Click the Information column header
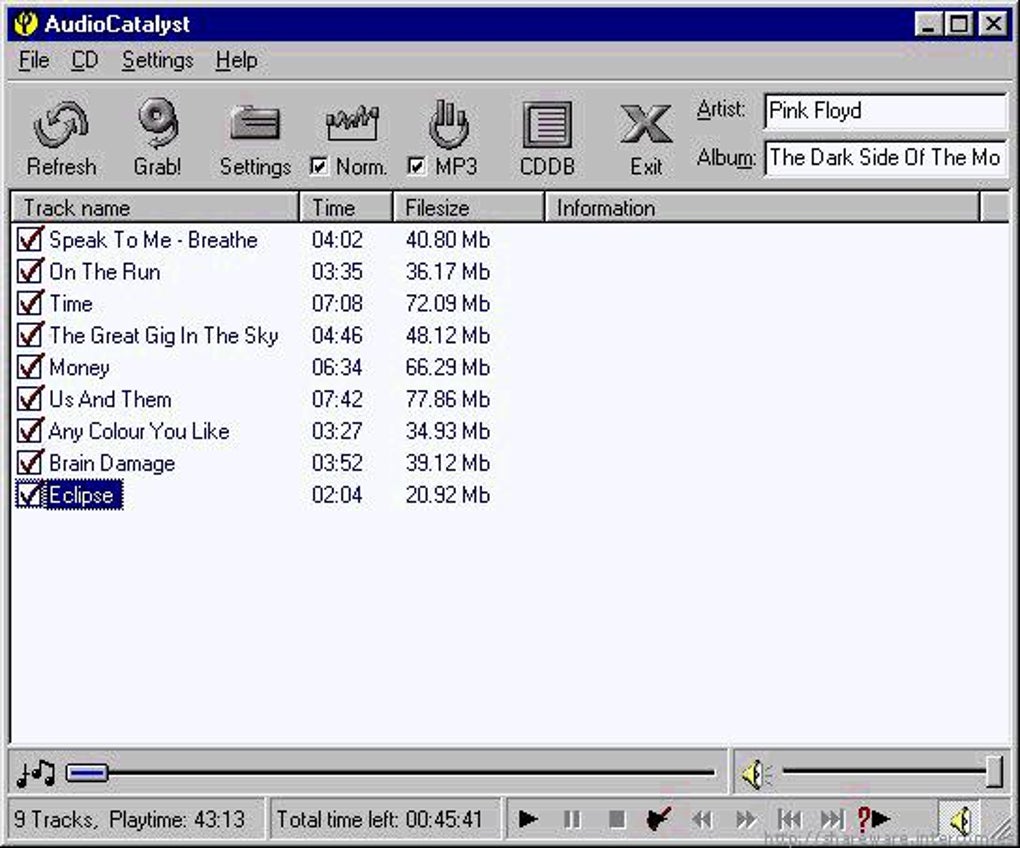This screenshot has height=848, width=1020. click(x=762, y=207)
